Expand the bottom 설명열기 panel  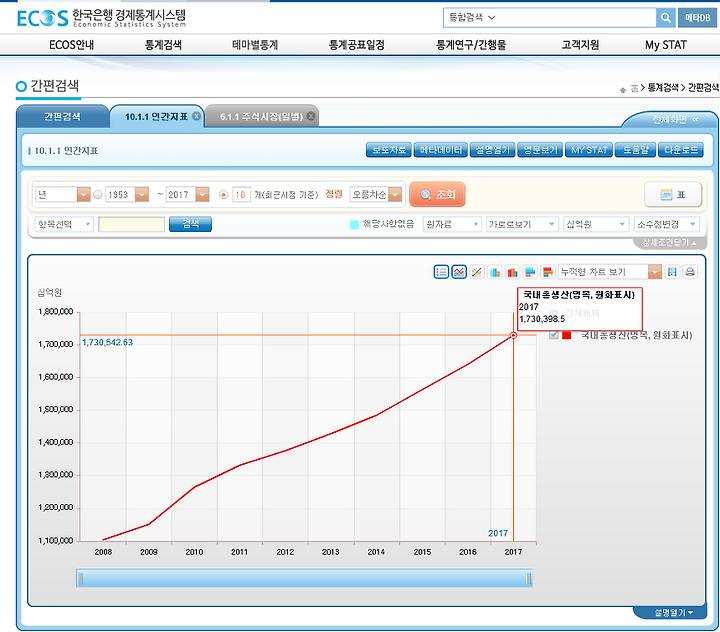pyautogui.click(x=673, y=613)
